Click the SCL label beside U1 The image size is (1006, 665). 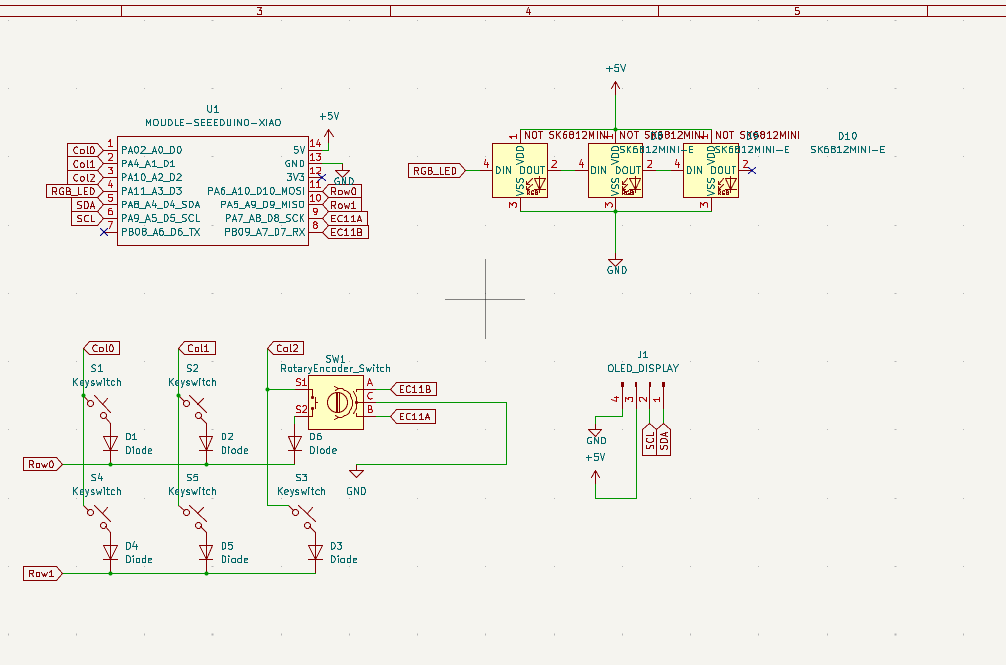[87, 219]
